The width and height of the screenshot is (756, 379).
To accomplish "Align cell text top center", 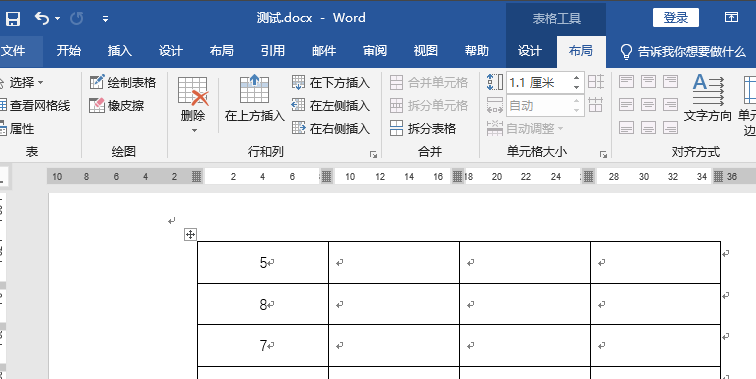I will pos(648,81).
